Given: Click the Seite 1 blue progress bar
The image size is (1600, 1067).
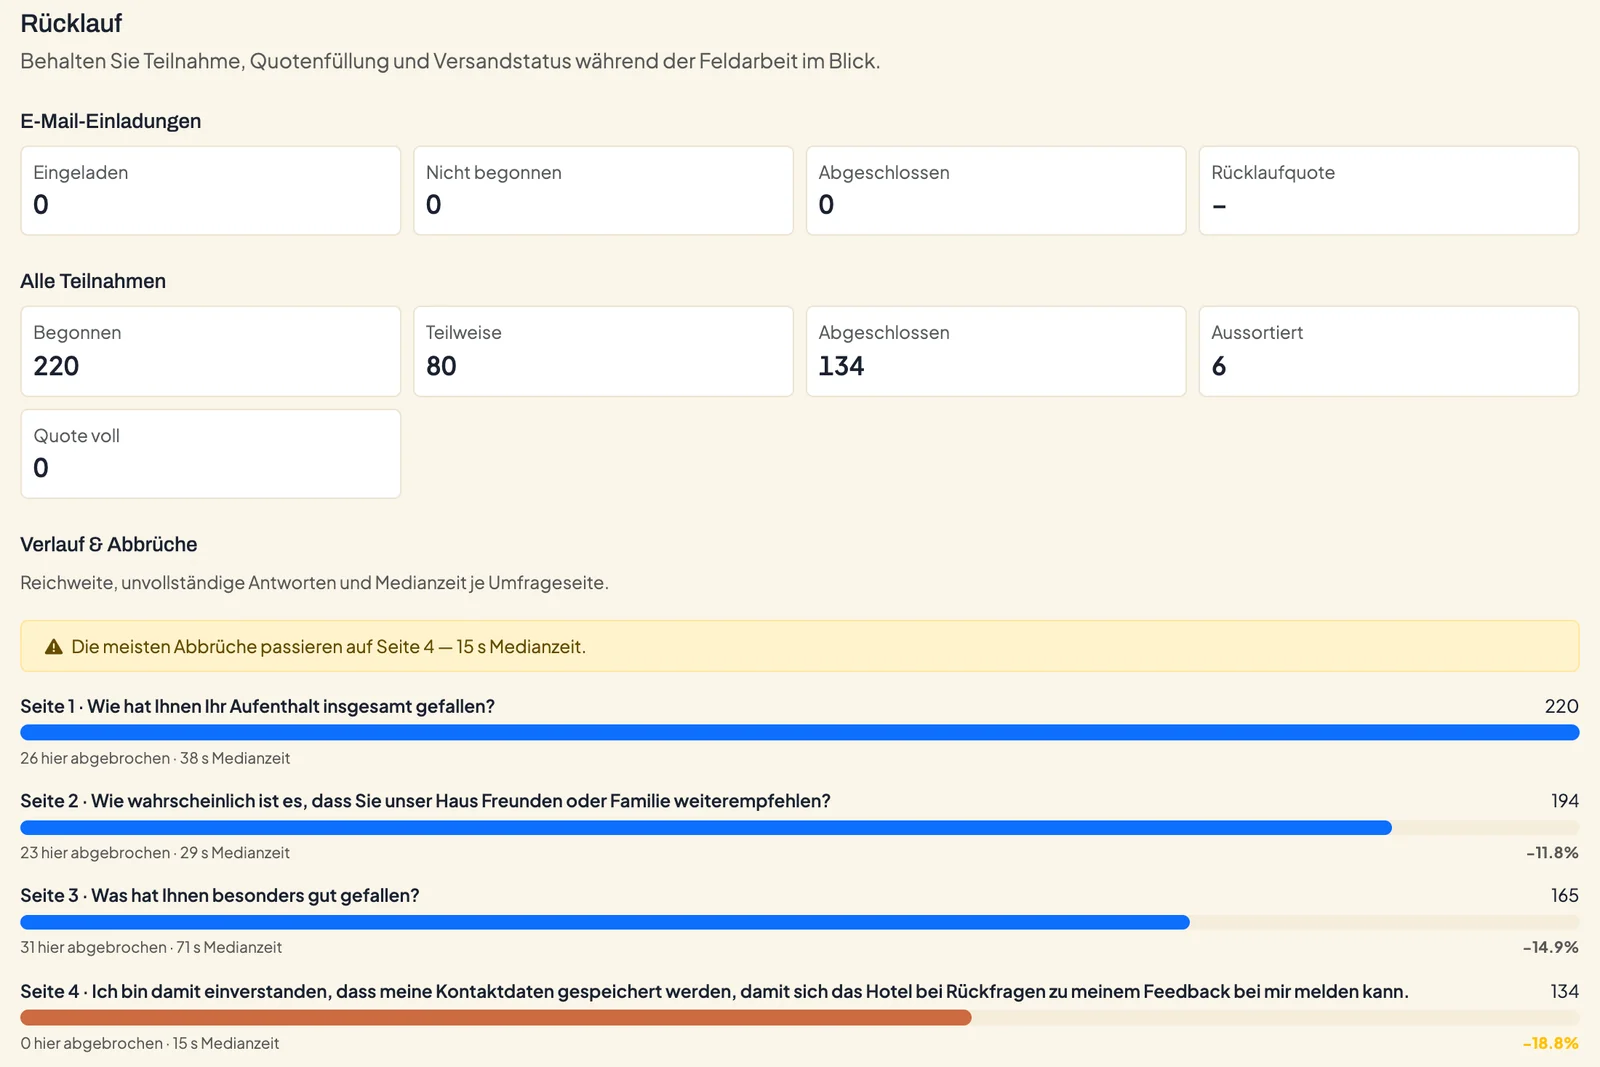Looking at the screenshot, I should [x=800, y=733].
